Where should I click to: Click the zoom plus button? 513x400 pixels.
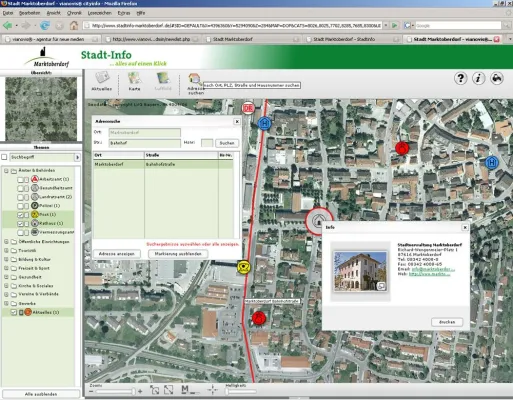(x=140, y=391)
